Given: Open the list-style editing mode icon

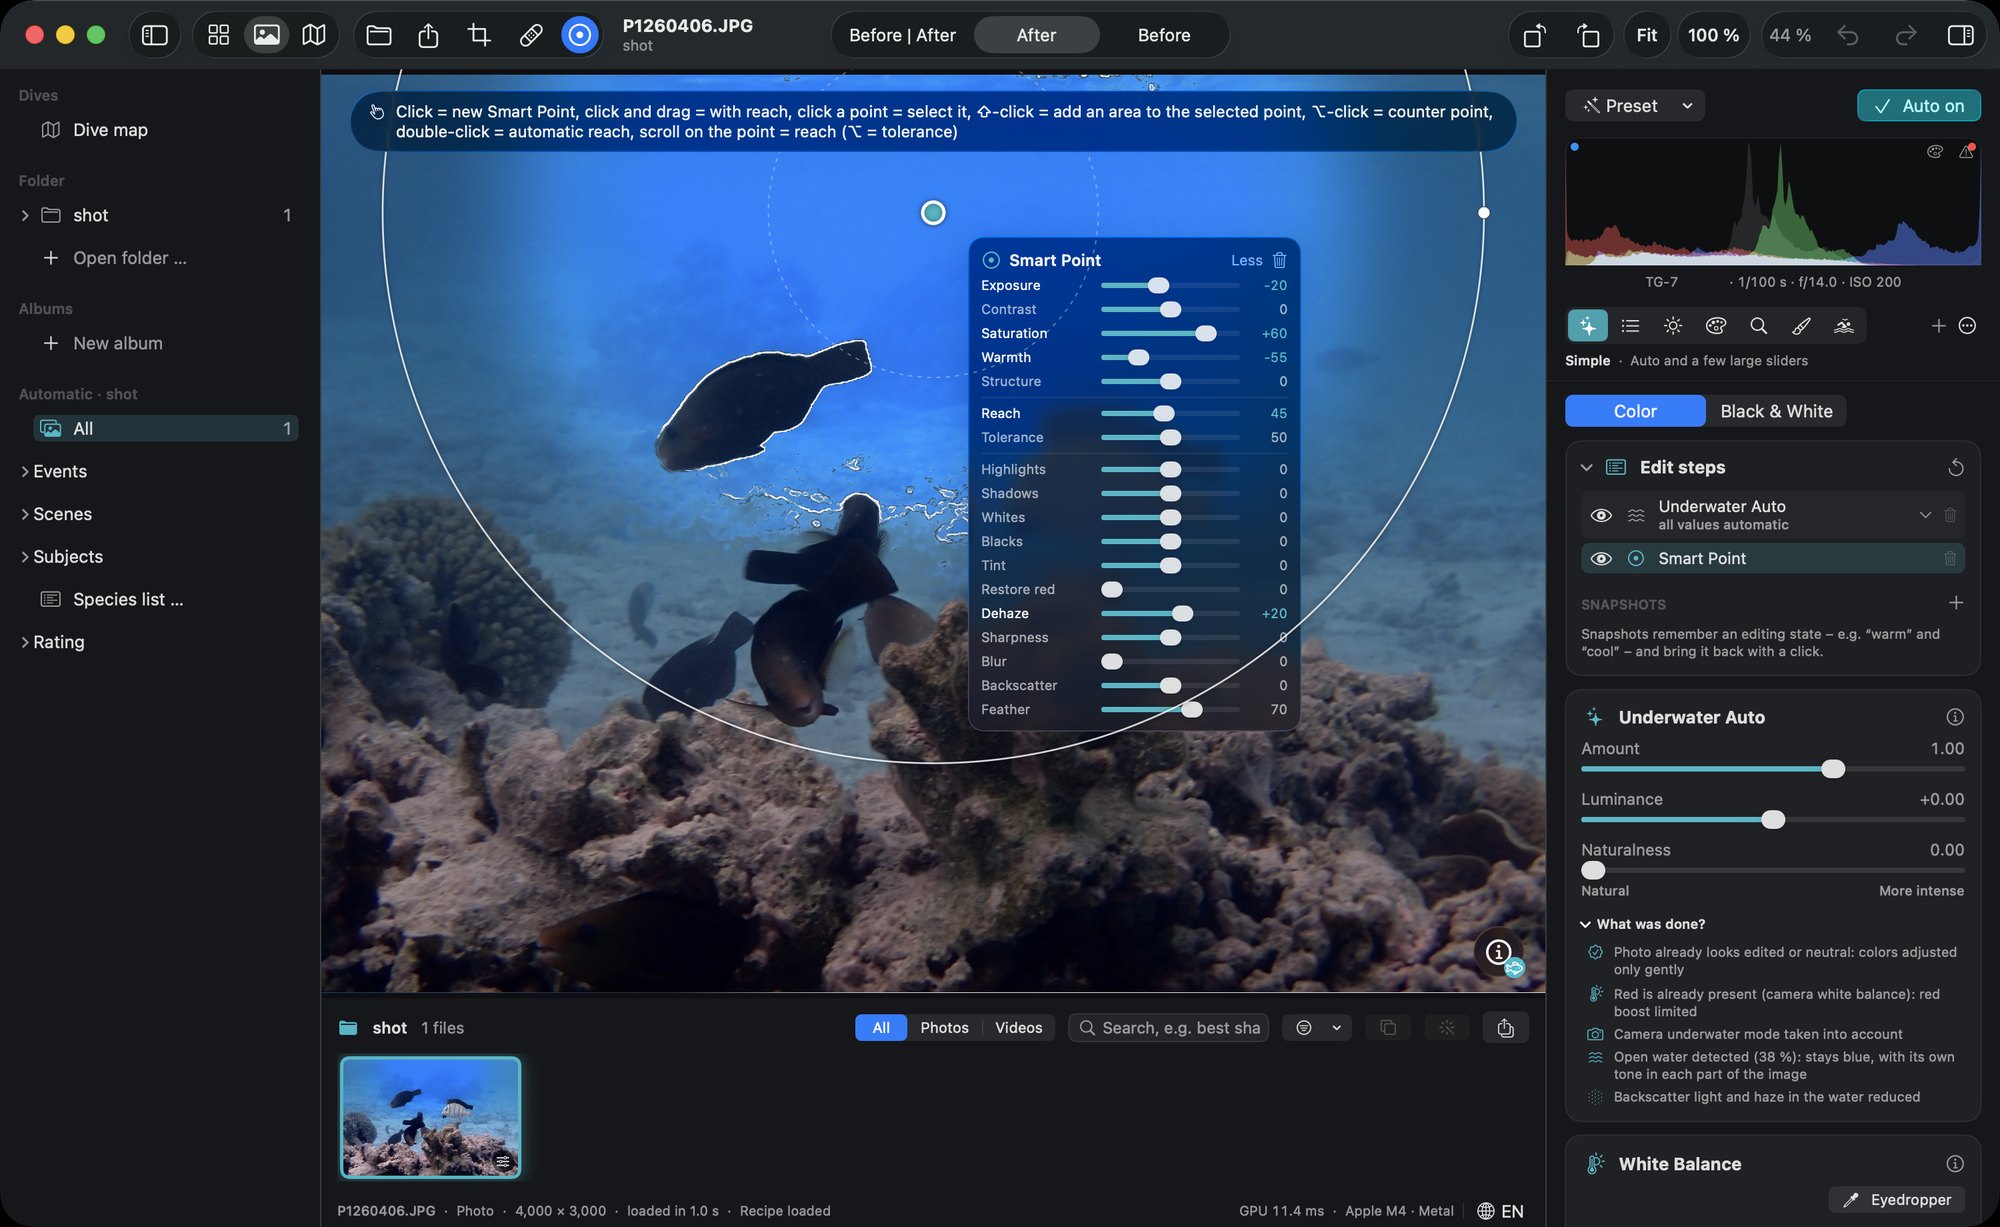Looking at the screenshot, I should point(1631,326).
